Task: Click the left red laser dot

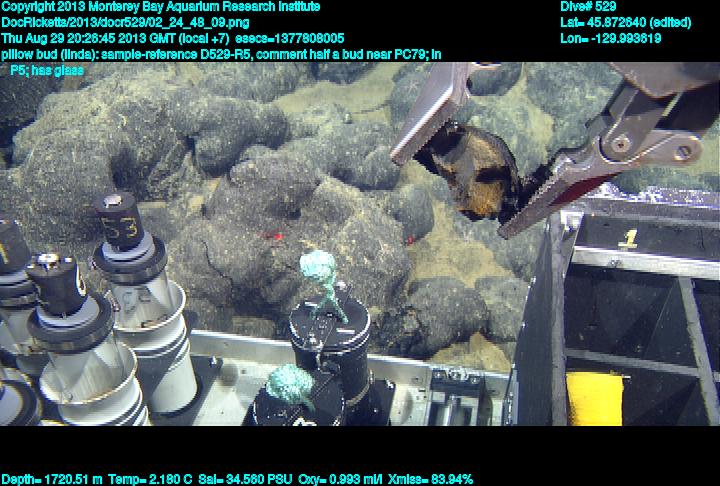Action: point(269,237)
